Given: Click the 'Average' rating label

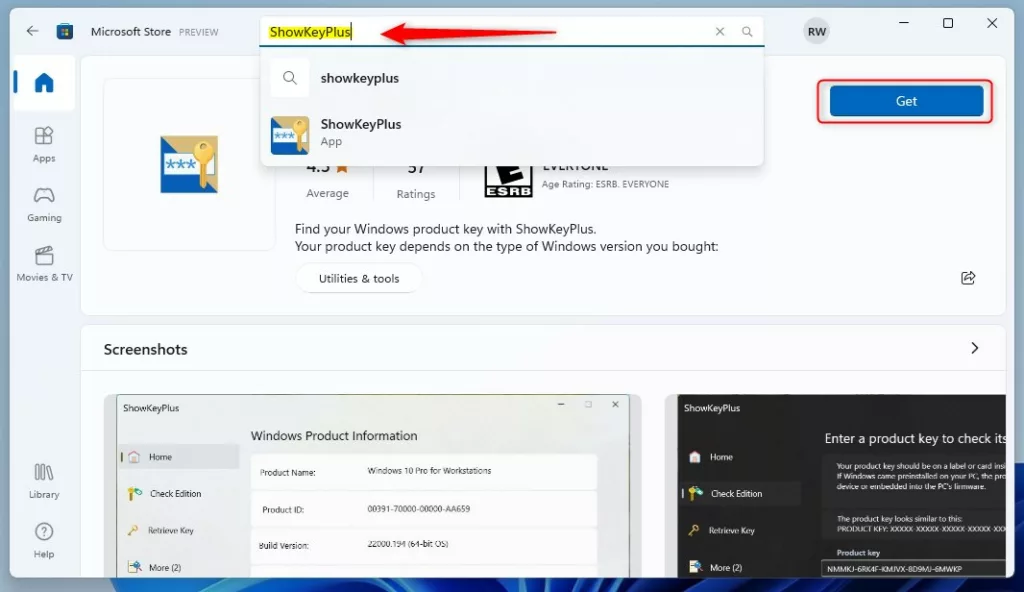Looking at the screenshot, I should (327, 193).
